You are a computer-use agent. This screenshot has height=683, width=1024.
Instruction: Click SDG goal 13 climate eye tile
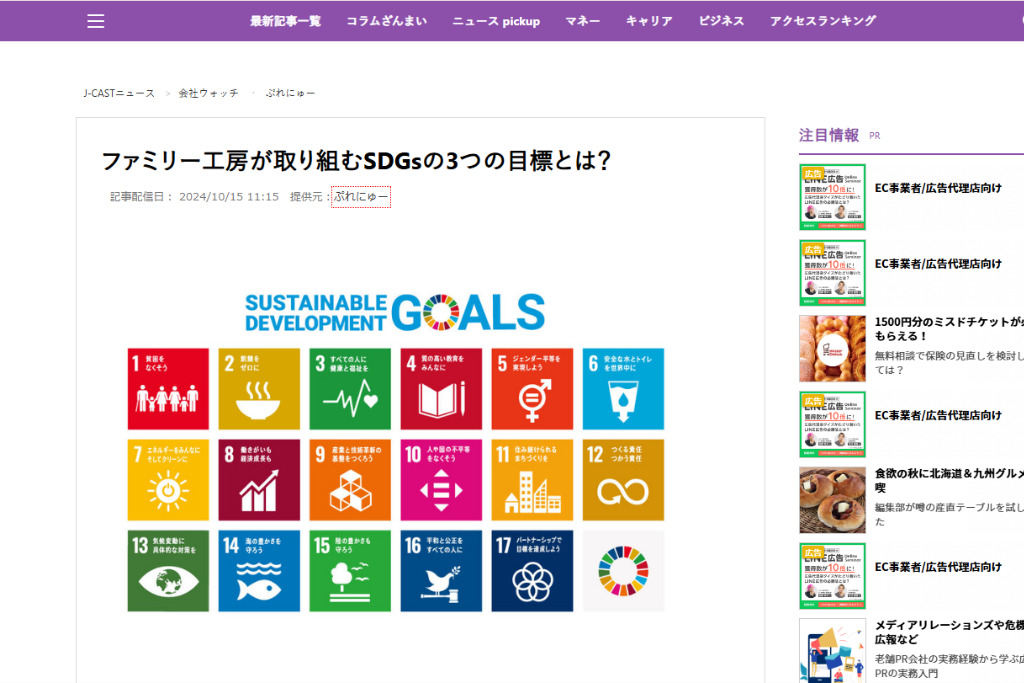pyautogui.click(x=168, y=571)
